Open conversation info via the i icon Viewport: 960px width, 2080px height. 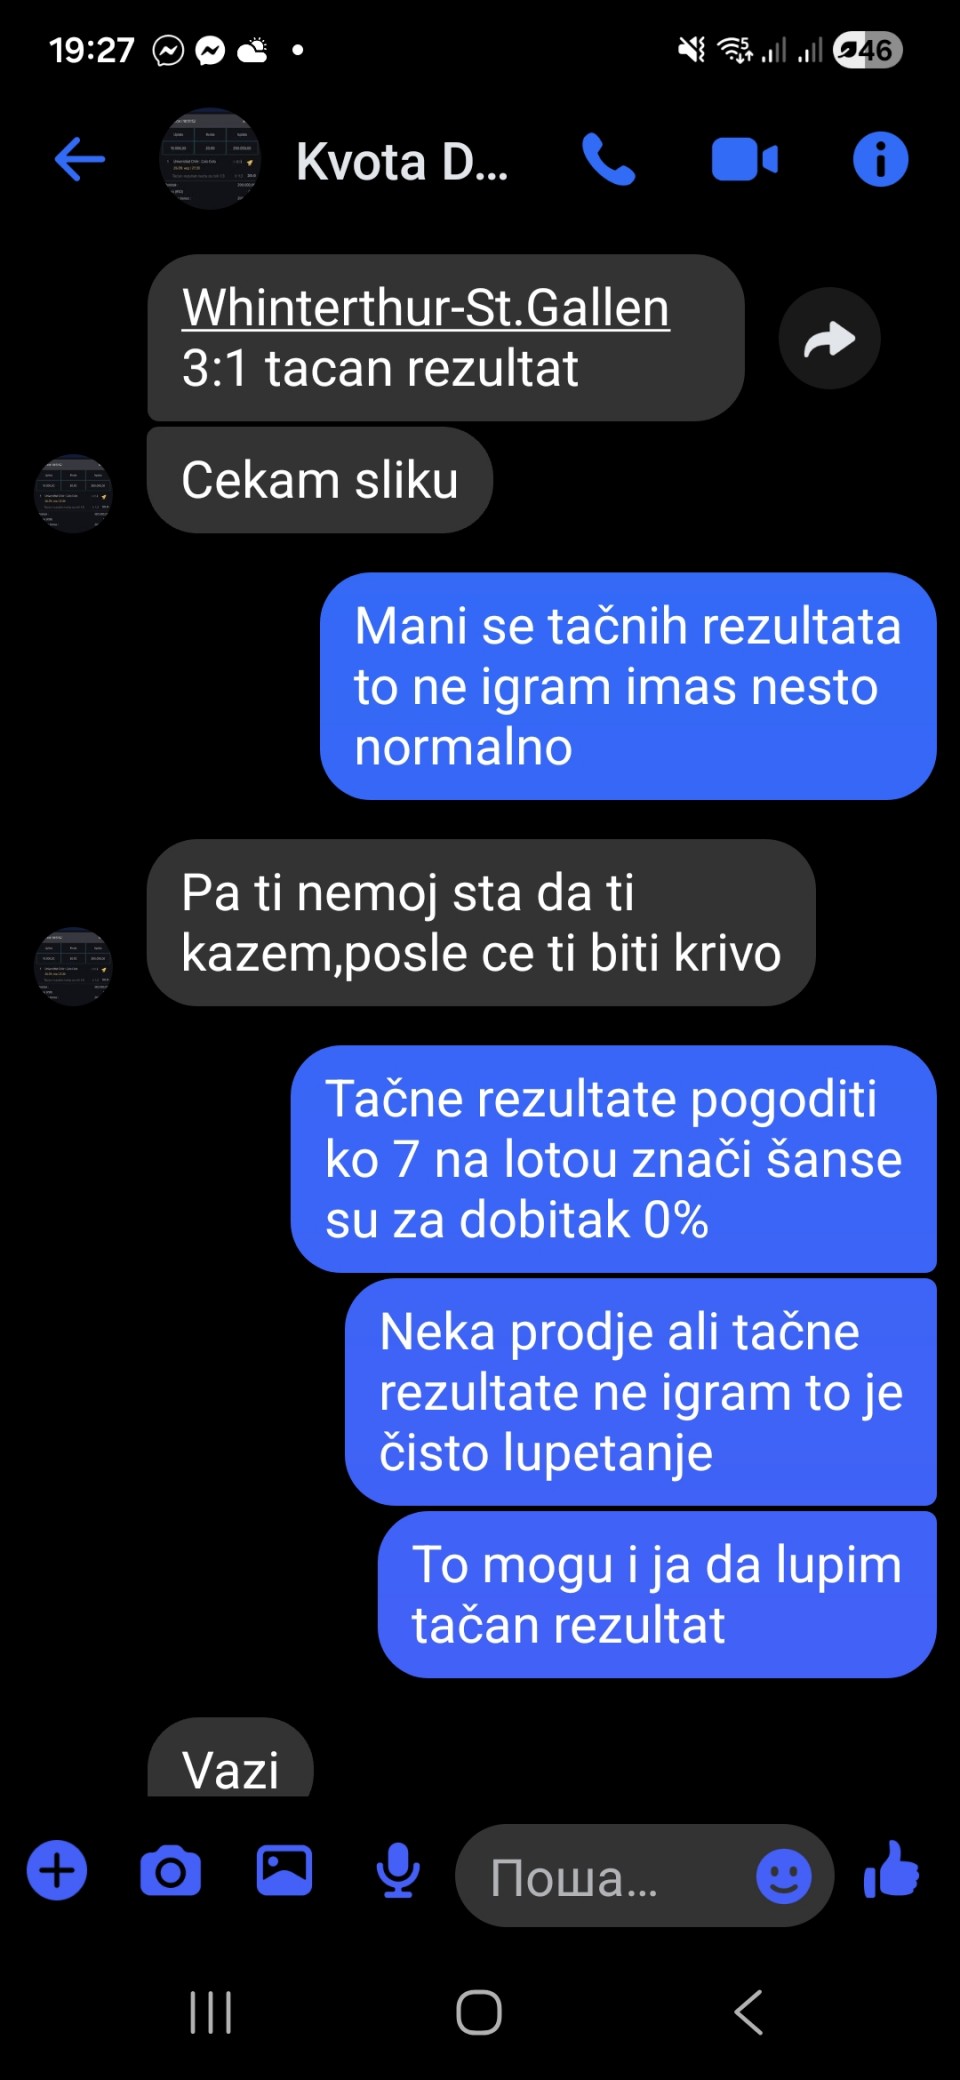(880, 159)
